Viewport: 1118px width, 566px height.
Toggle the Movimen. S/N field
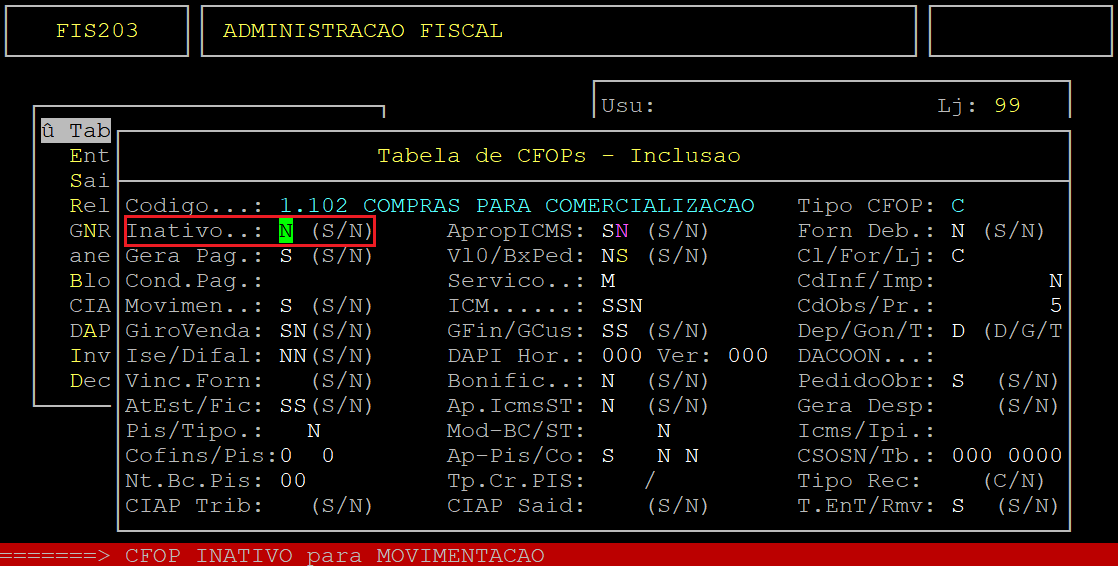pyautogui.click(x=286, y=306)
